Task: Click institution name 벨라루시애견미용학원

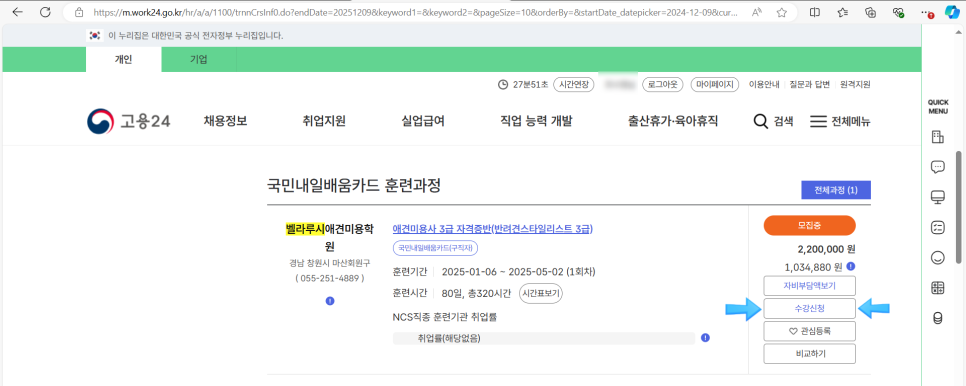Action: 330,238
